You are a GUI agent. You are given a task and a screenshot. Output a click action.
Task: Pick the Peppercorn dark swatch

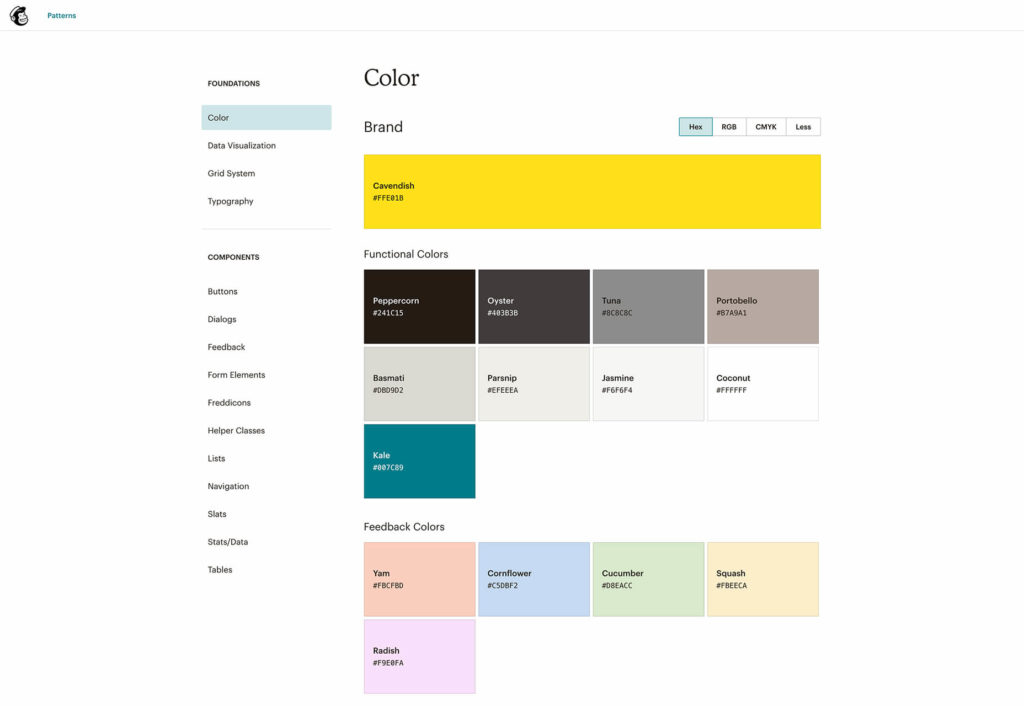(x=419, y=306)
